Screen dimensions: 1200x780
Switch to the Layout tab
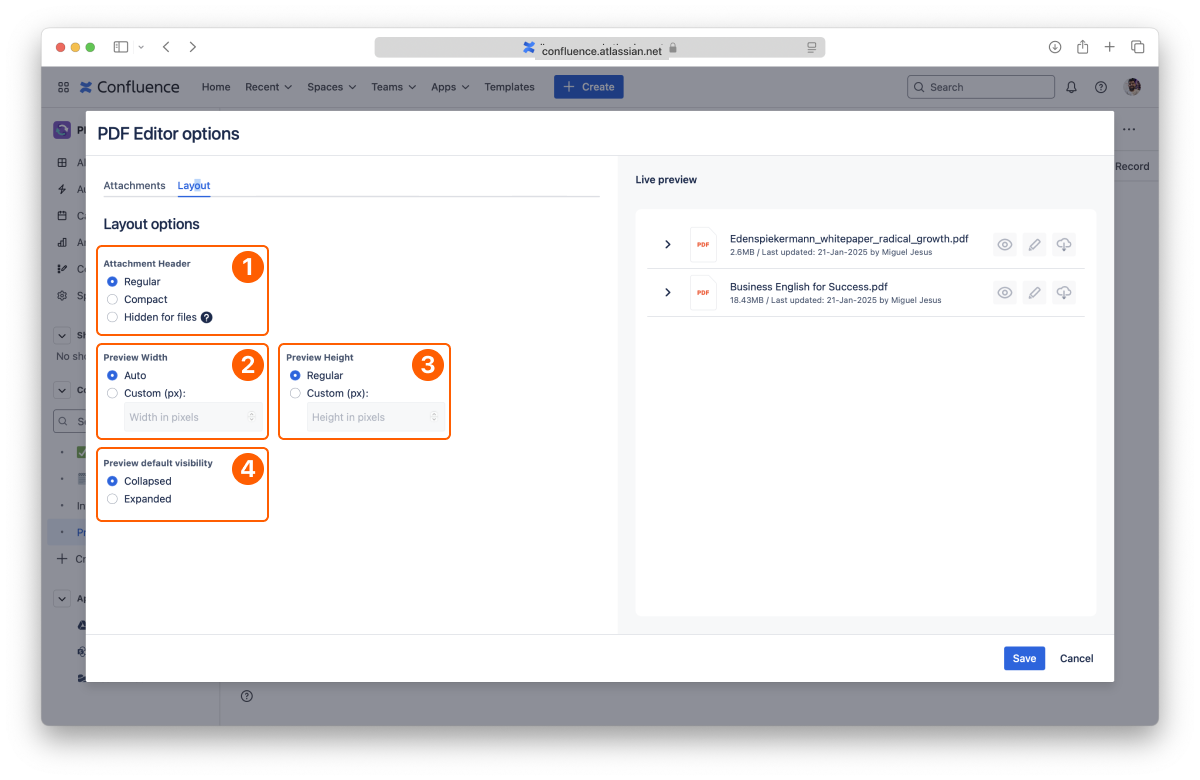(194, 186)
